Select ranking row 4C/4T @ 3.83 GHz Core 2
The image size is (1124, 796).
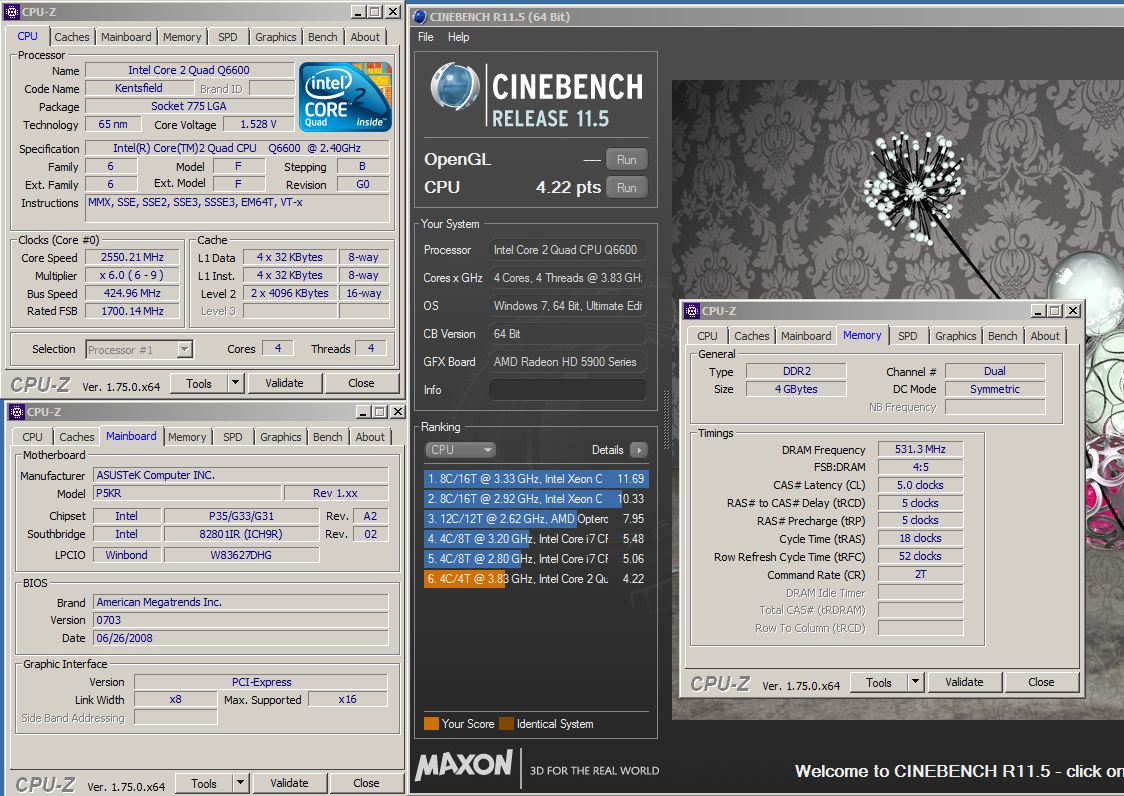pos(536,579)
